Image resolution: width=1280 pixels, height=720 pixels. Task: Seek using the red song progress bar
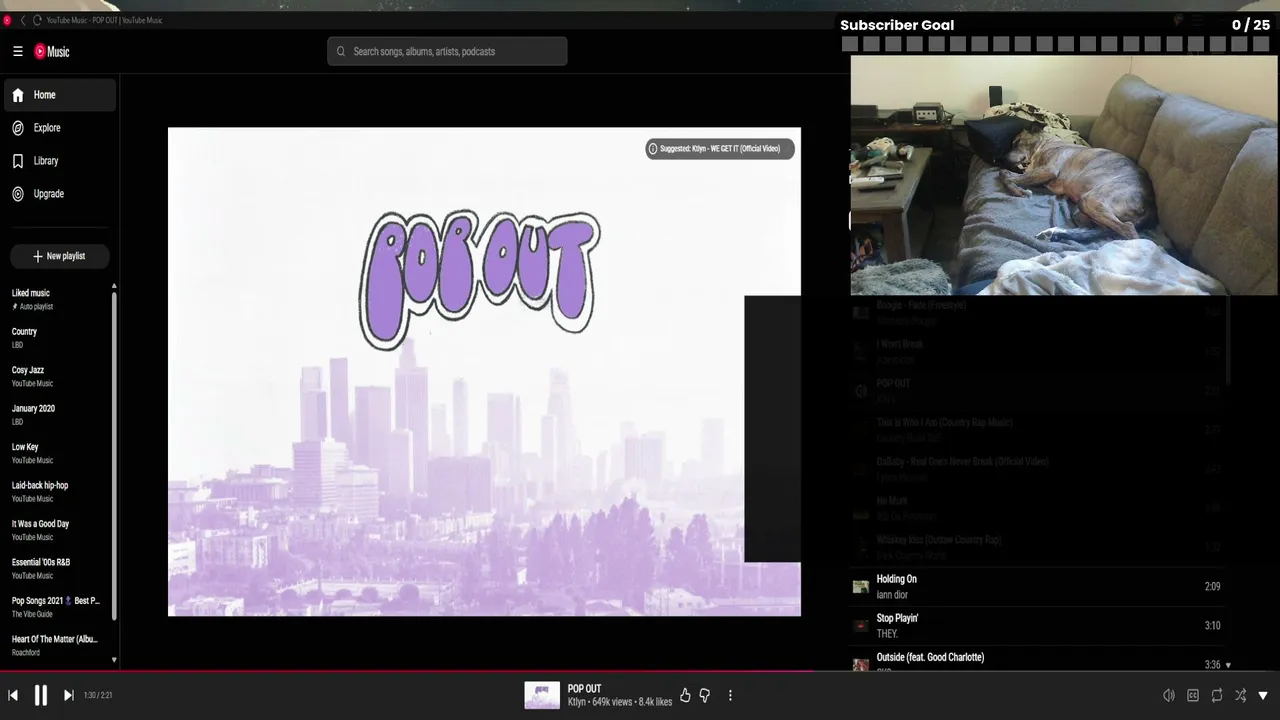[x=640, y=671]
